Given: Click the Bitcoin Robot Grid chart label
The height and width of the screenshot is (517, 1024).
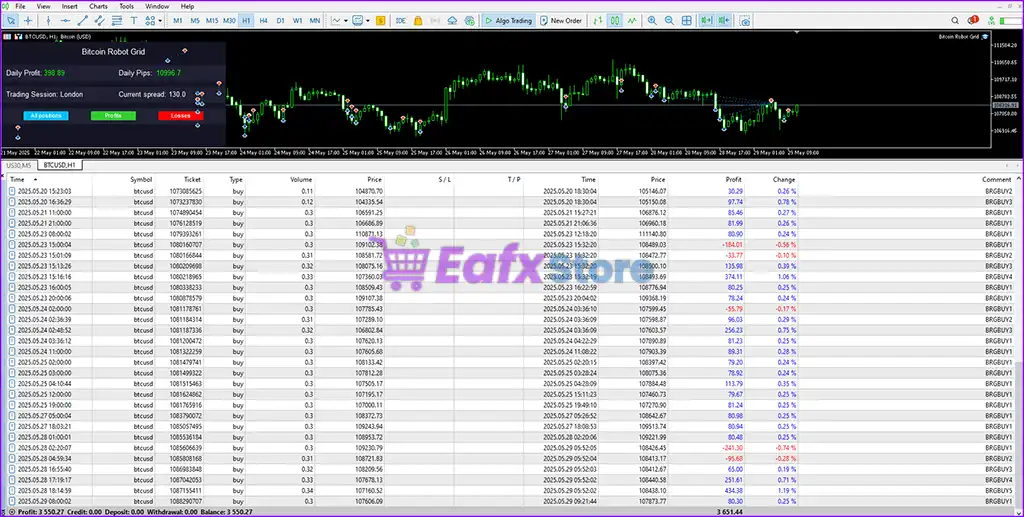Looking at the screenshot, I should 959,37.
